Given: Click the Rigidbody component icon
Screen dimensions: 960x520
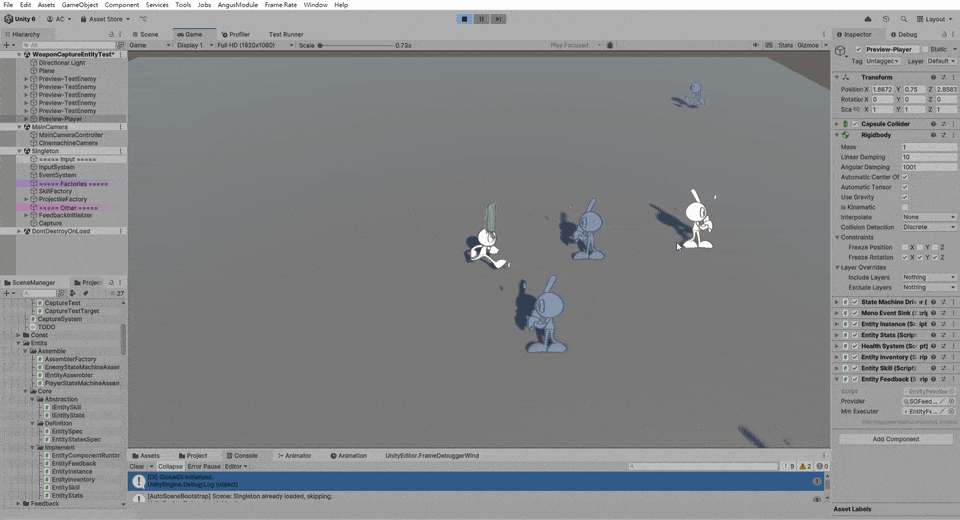Looking at the screenshot, I should click(846, 135).
